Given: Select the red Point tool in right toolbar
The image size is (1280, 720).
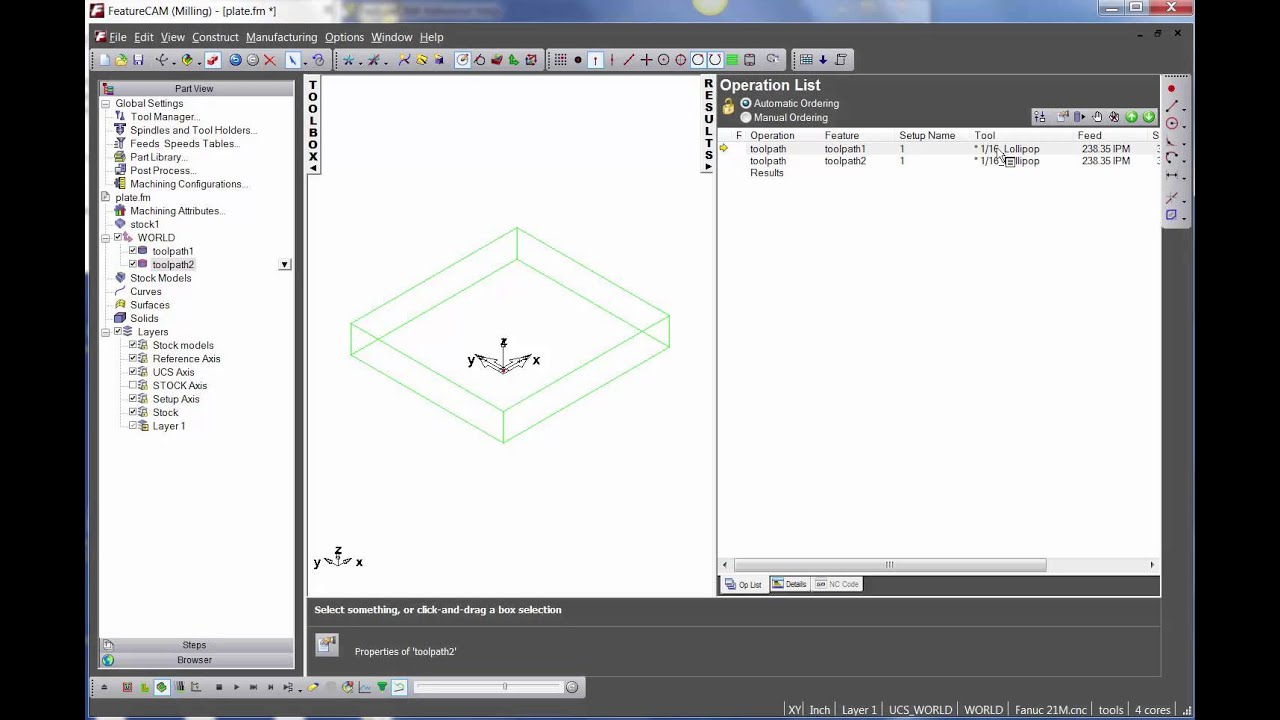Looking at the screenshot, I should (x=1171, y=89).
